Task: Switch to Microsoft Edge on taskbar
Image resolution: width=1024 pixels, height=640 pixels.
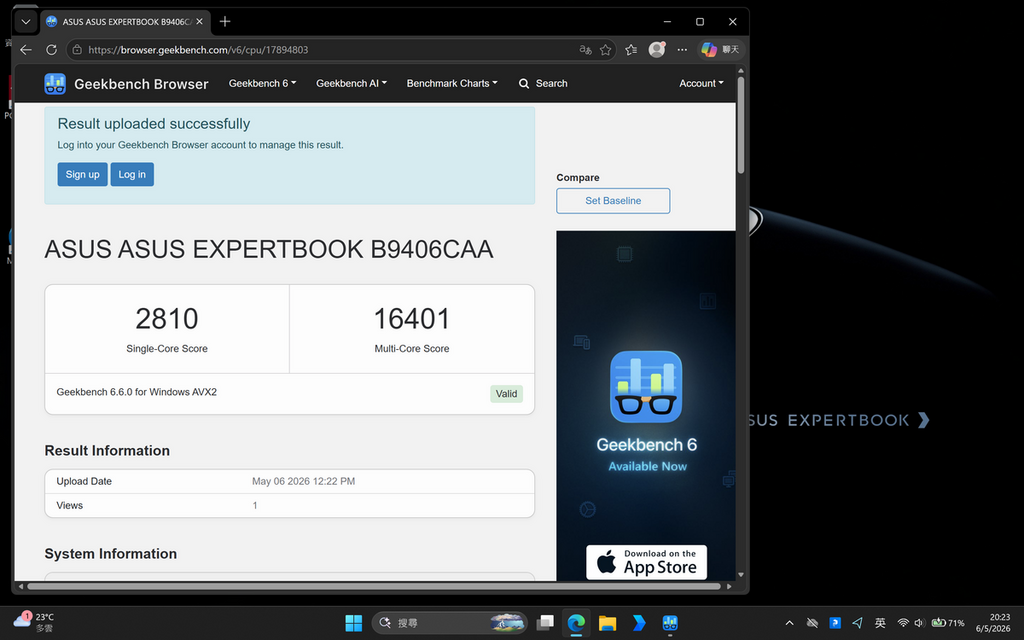Action: point(576,623)
